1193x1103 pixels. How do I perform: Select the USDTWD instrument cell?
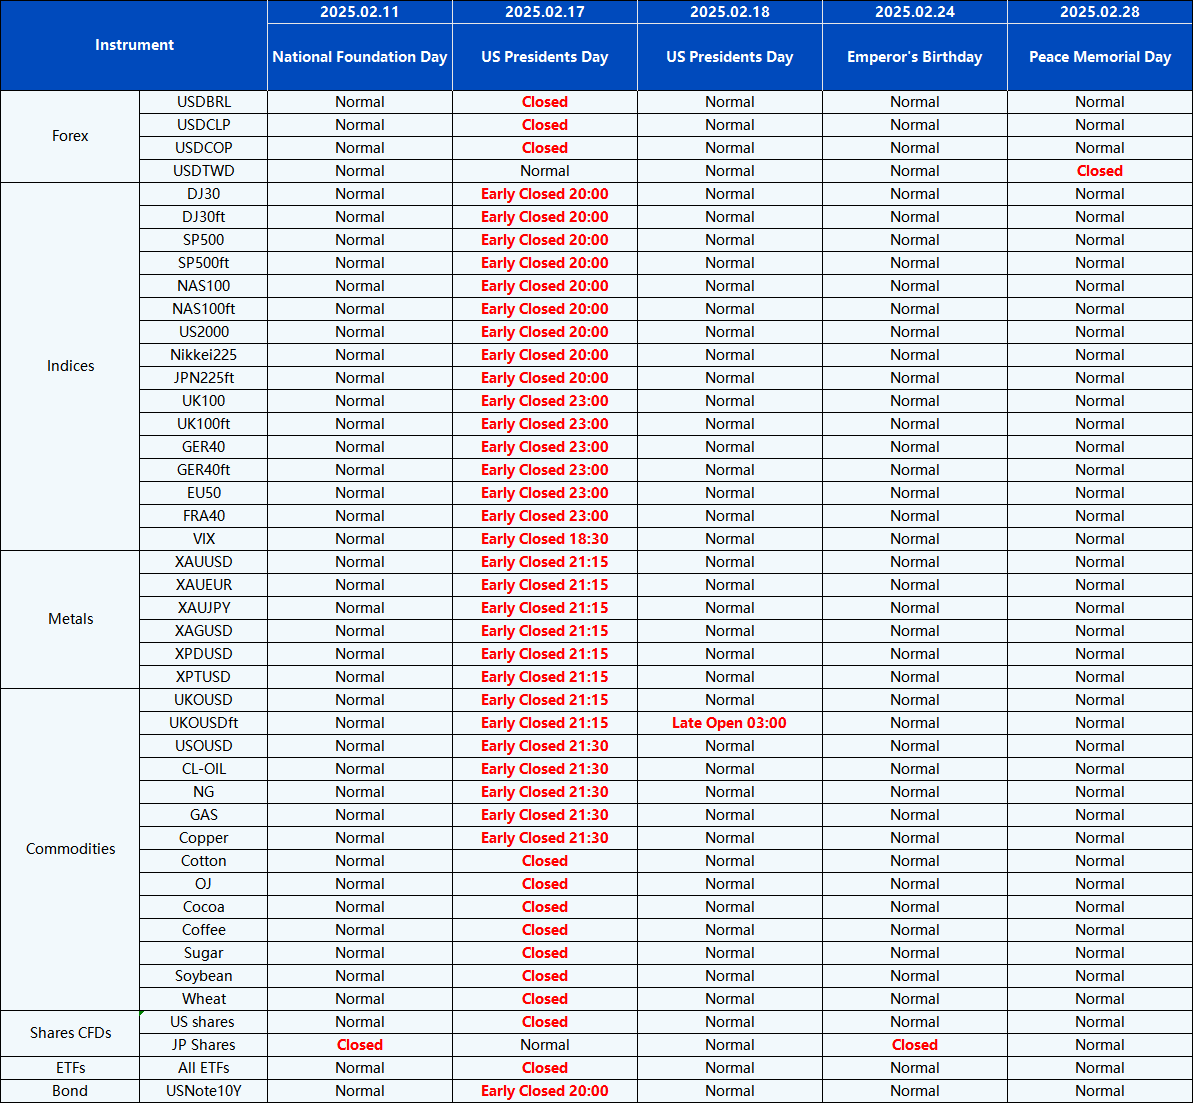[204, 171]
